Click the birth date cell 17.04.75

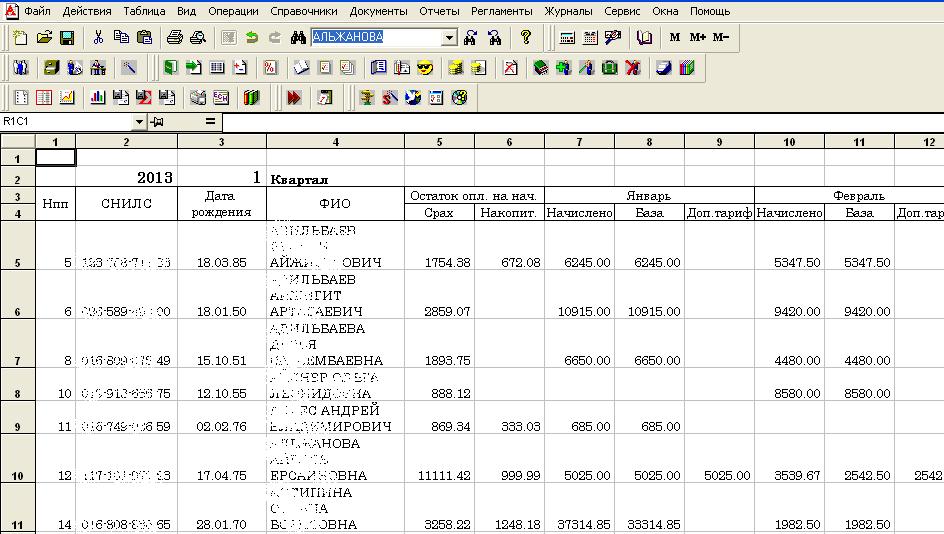pyautogui.click(x=222, y=459)
